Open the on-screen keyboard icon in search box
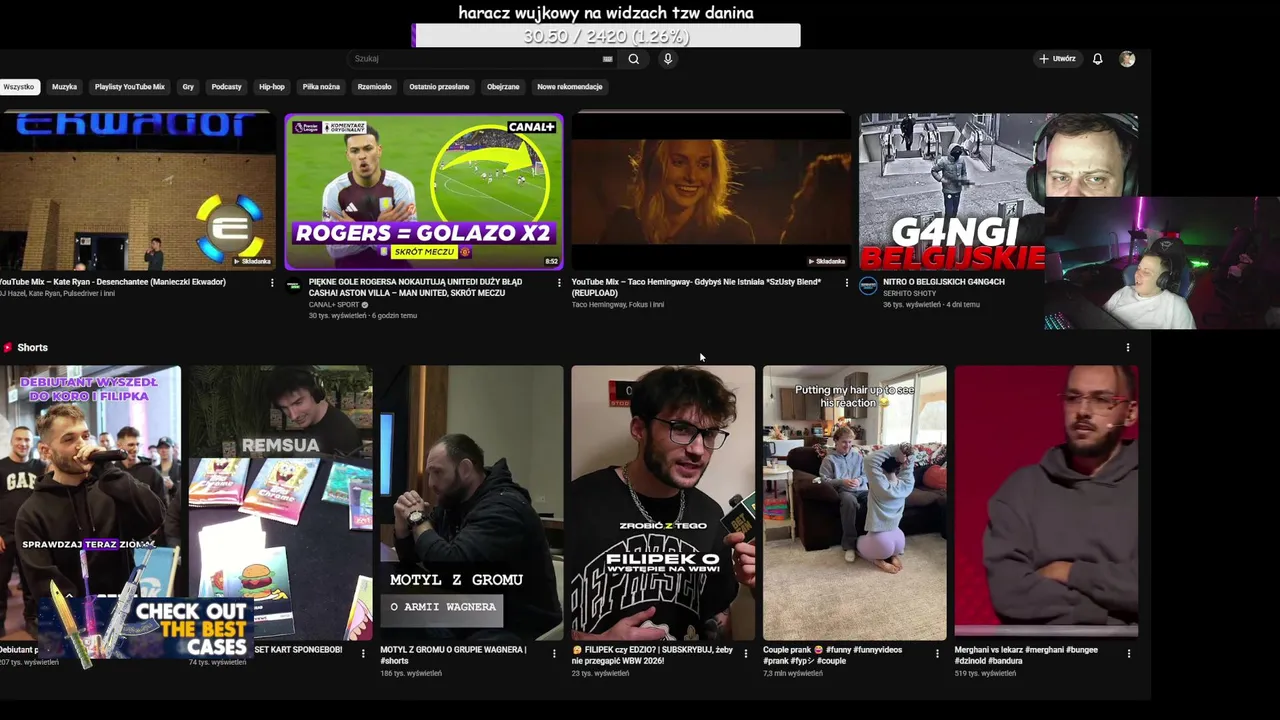The height and width of the screenshot is (720, 1280). [607, 59]
